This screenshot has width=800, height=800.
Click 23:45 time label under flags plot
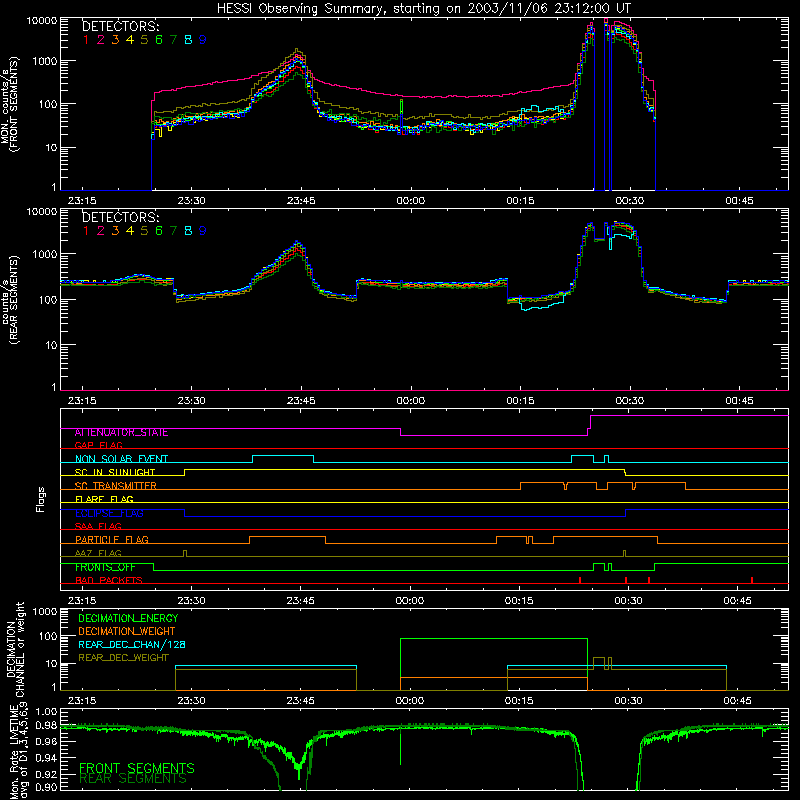coord(301,601)
